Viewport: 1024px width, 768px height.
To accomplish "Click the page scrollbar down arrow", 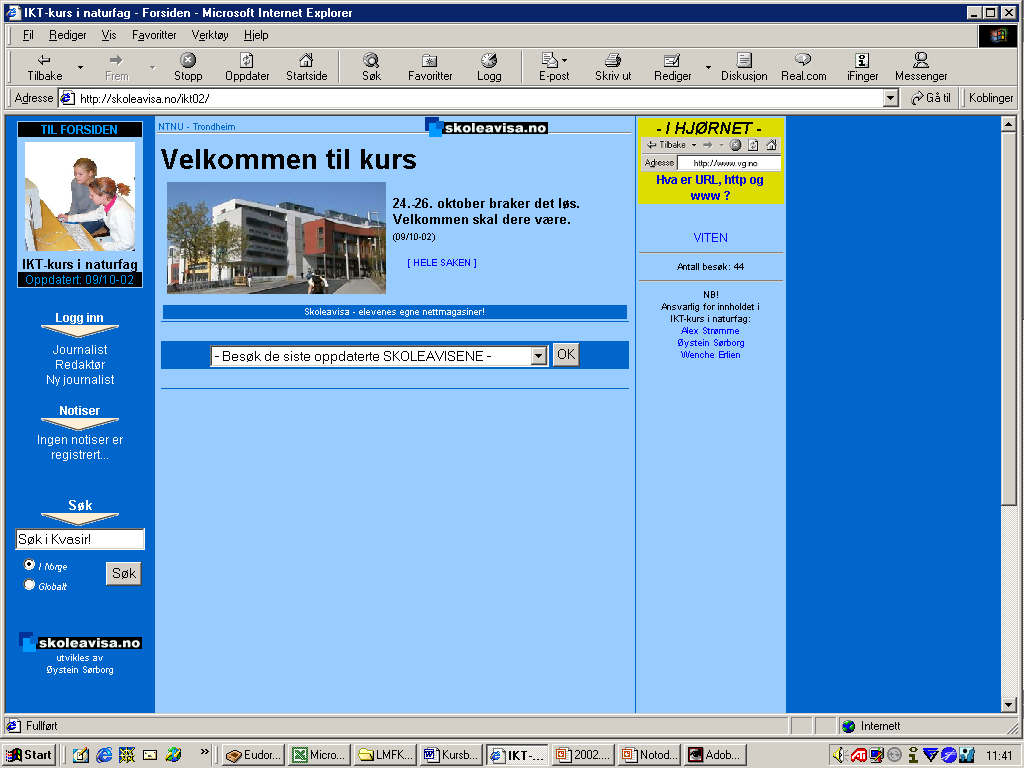I will (x=1008, y=705).
